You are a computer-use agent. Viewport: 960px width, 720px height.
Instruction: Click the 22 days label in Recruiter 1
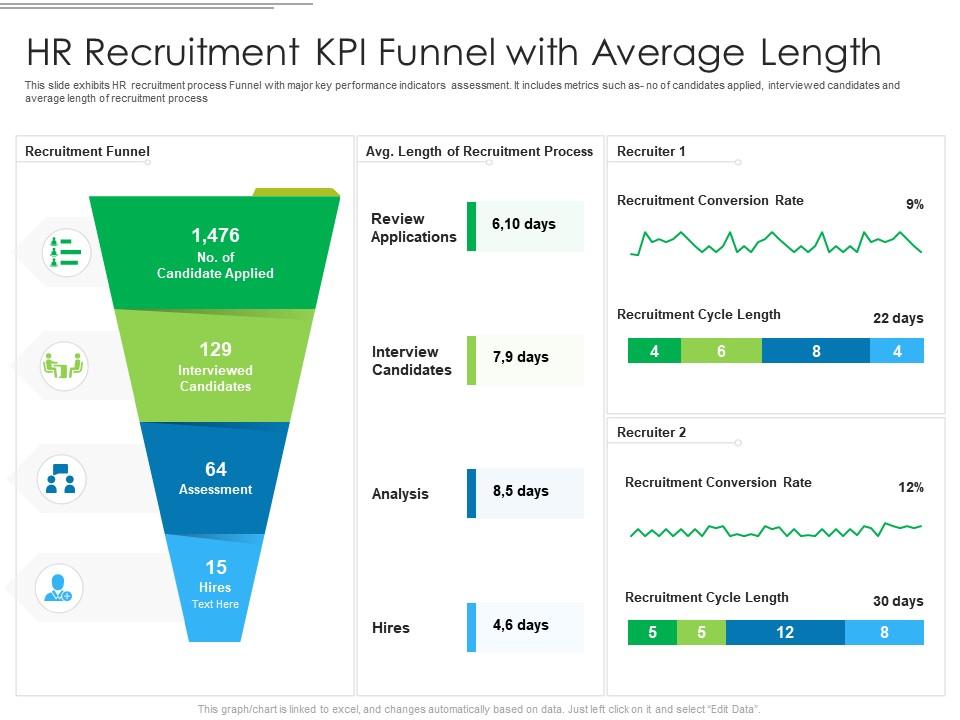click(x=899, y=318)
